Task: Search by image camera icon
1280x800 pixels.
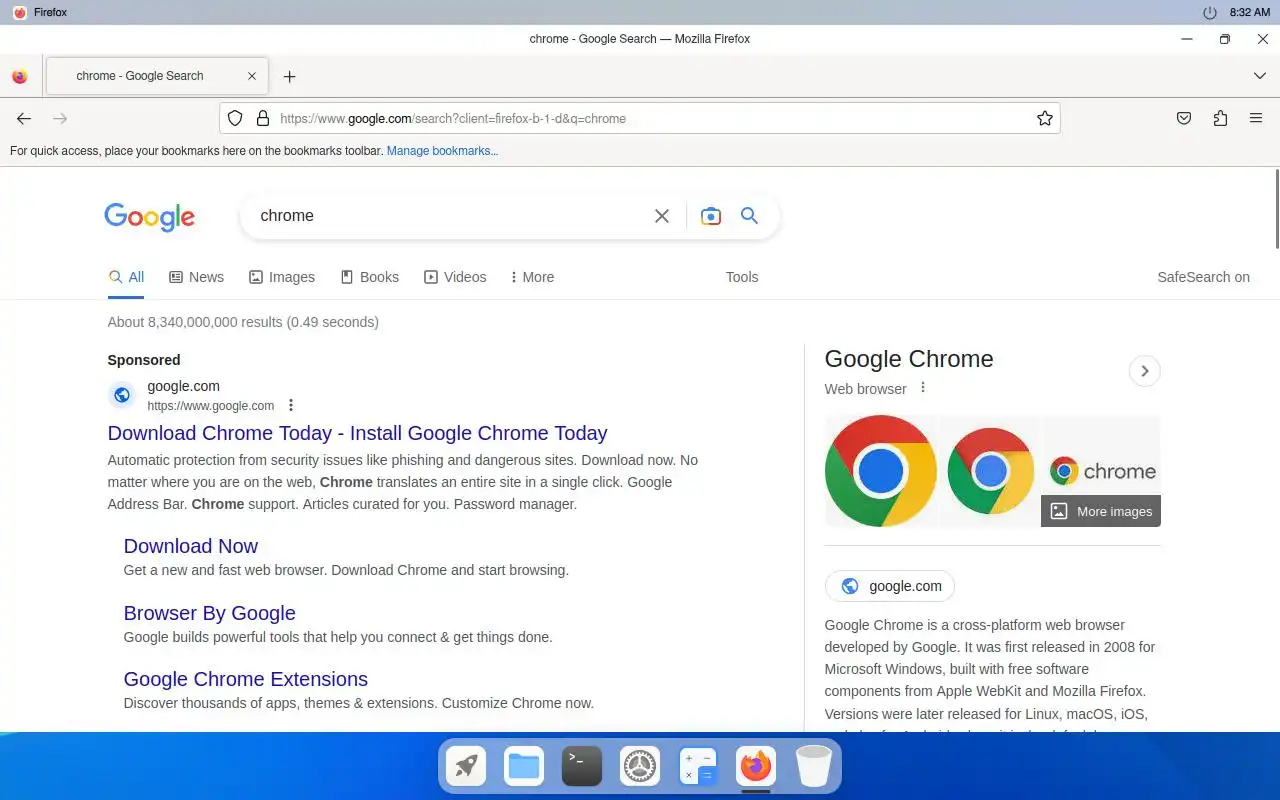Action: [x=711, y=216]
